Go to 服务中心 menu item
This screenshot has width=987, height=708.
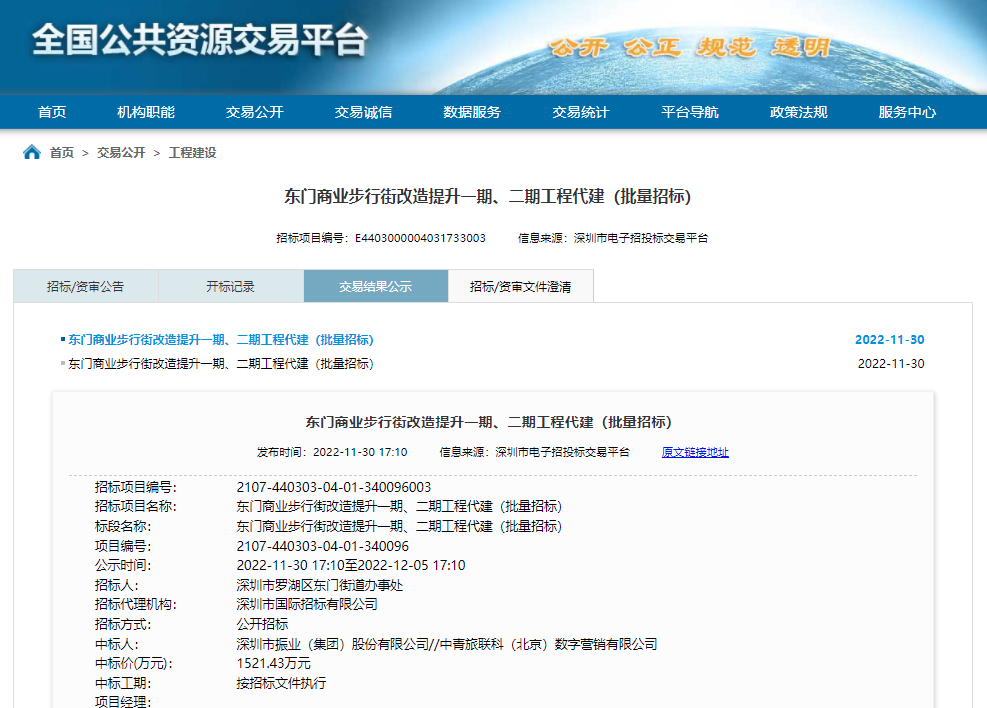(x=908, y=112)
